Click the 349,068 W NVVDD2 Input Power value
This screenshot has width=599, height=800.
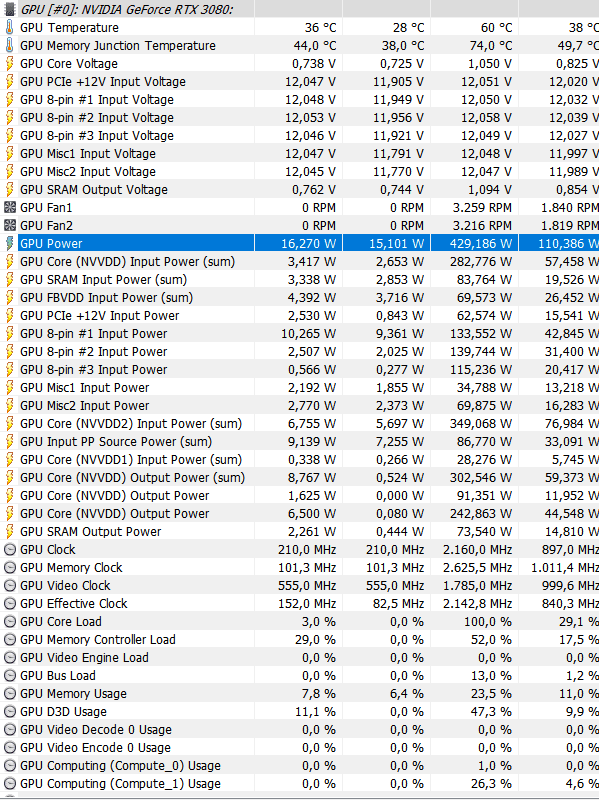pos(481,423)
